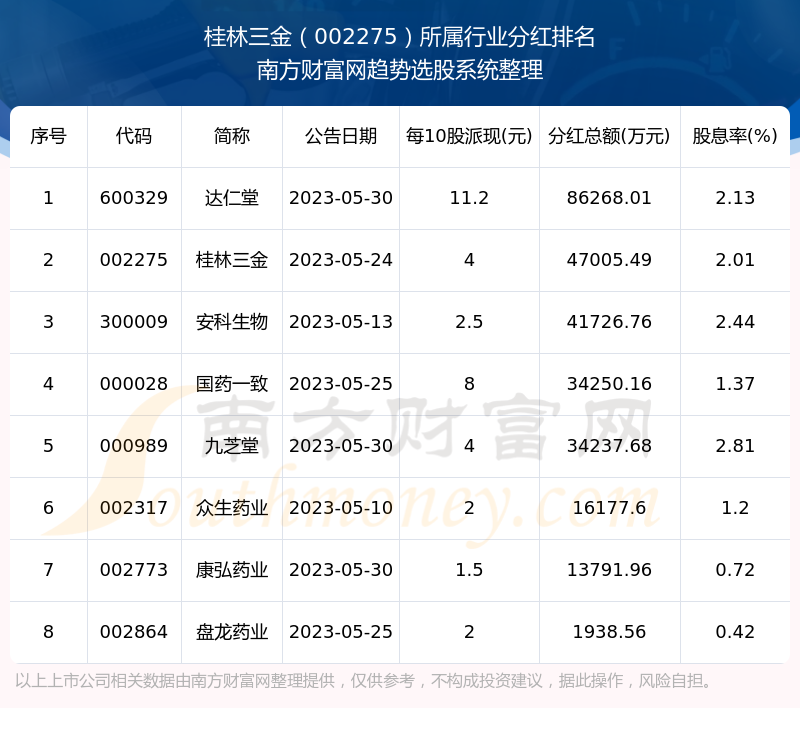
Task: Click the 每10股派现 value for 盘龙药业
Action: pyautogui.click(x=469, y=632)
